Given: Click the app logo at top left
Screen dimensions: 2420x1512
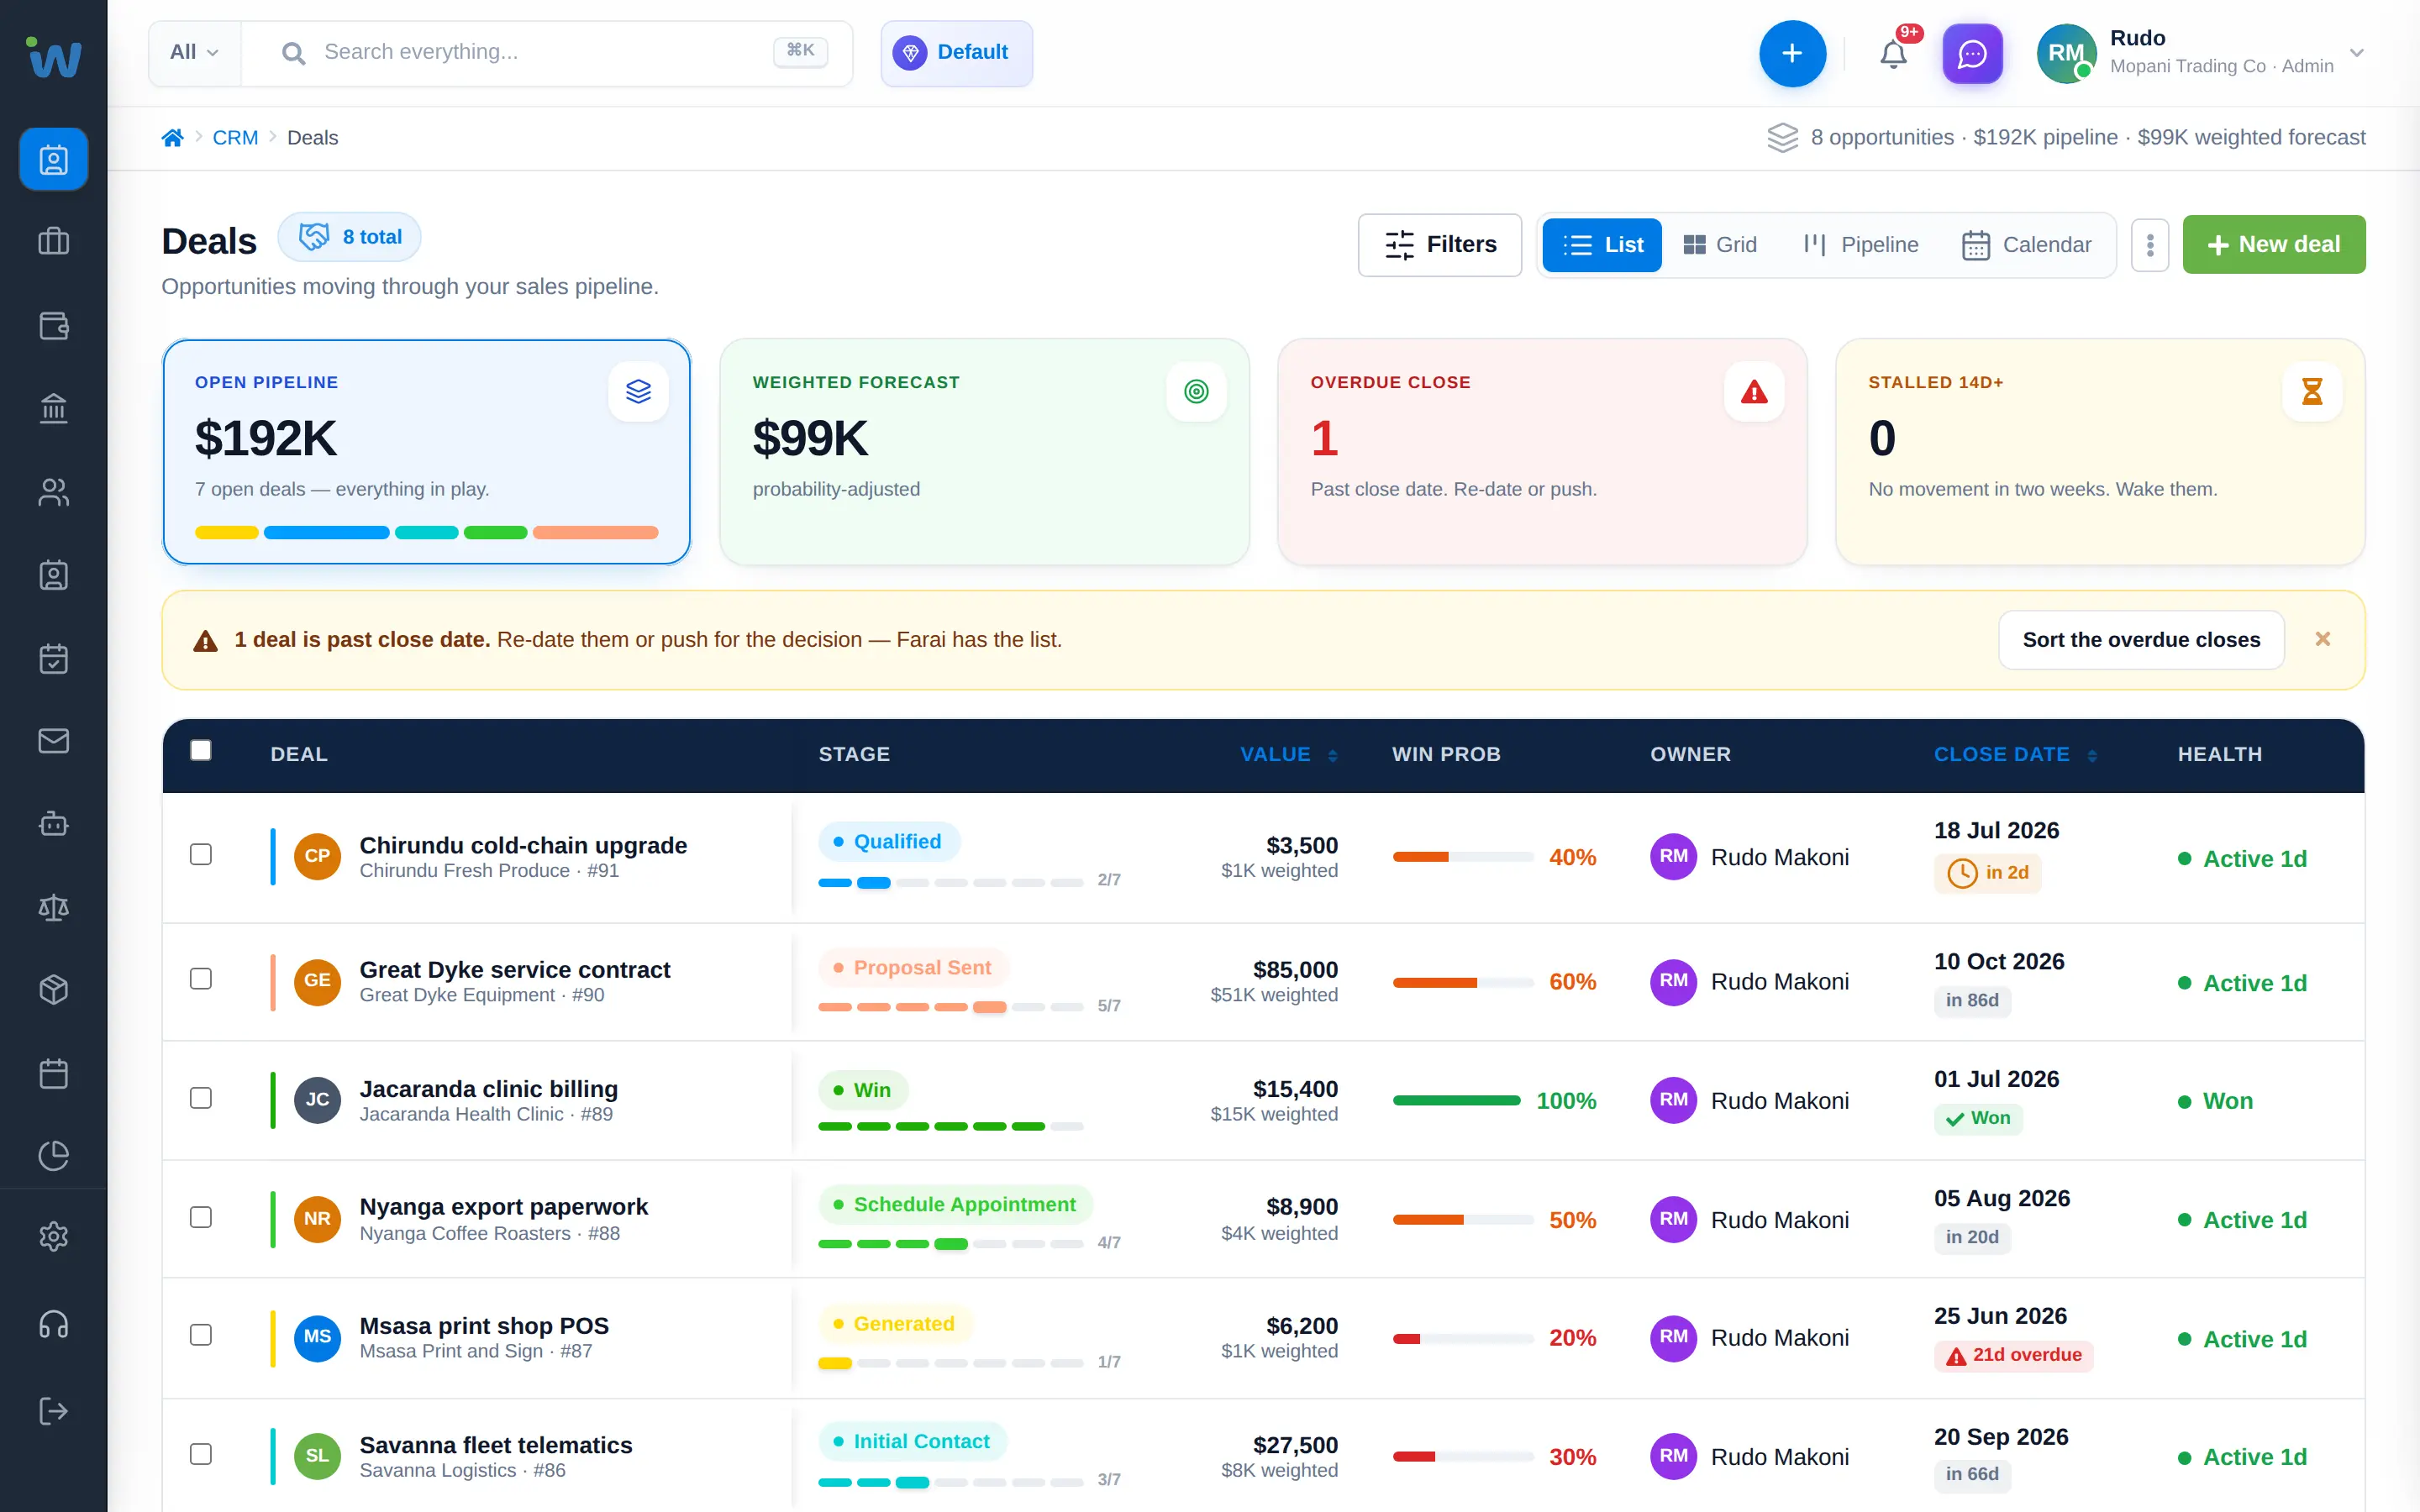Looking at the screenshot, I should 53,56.
